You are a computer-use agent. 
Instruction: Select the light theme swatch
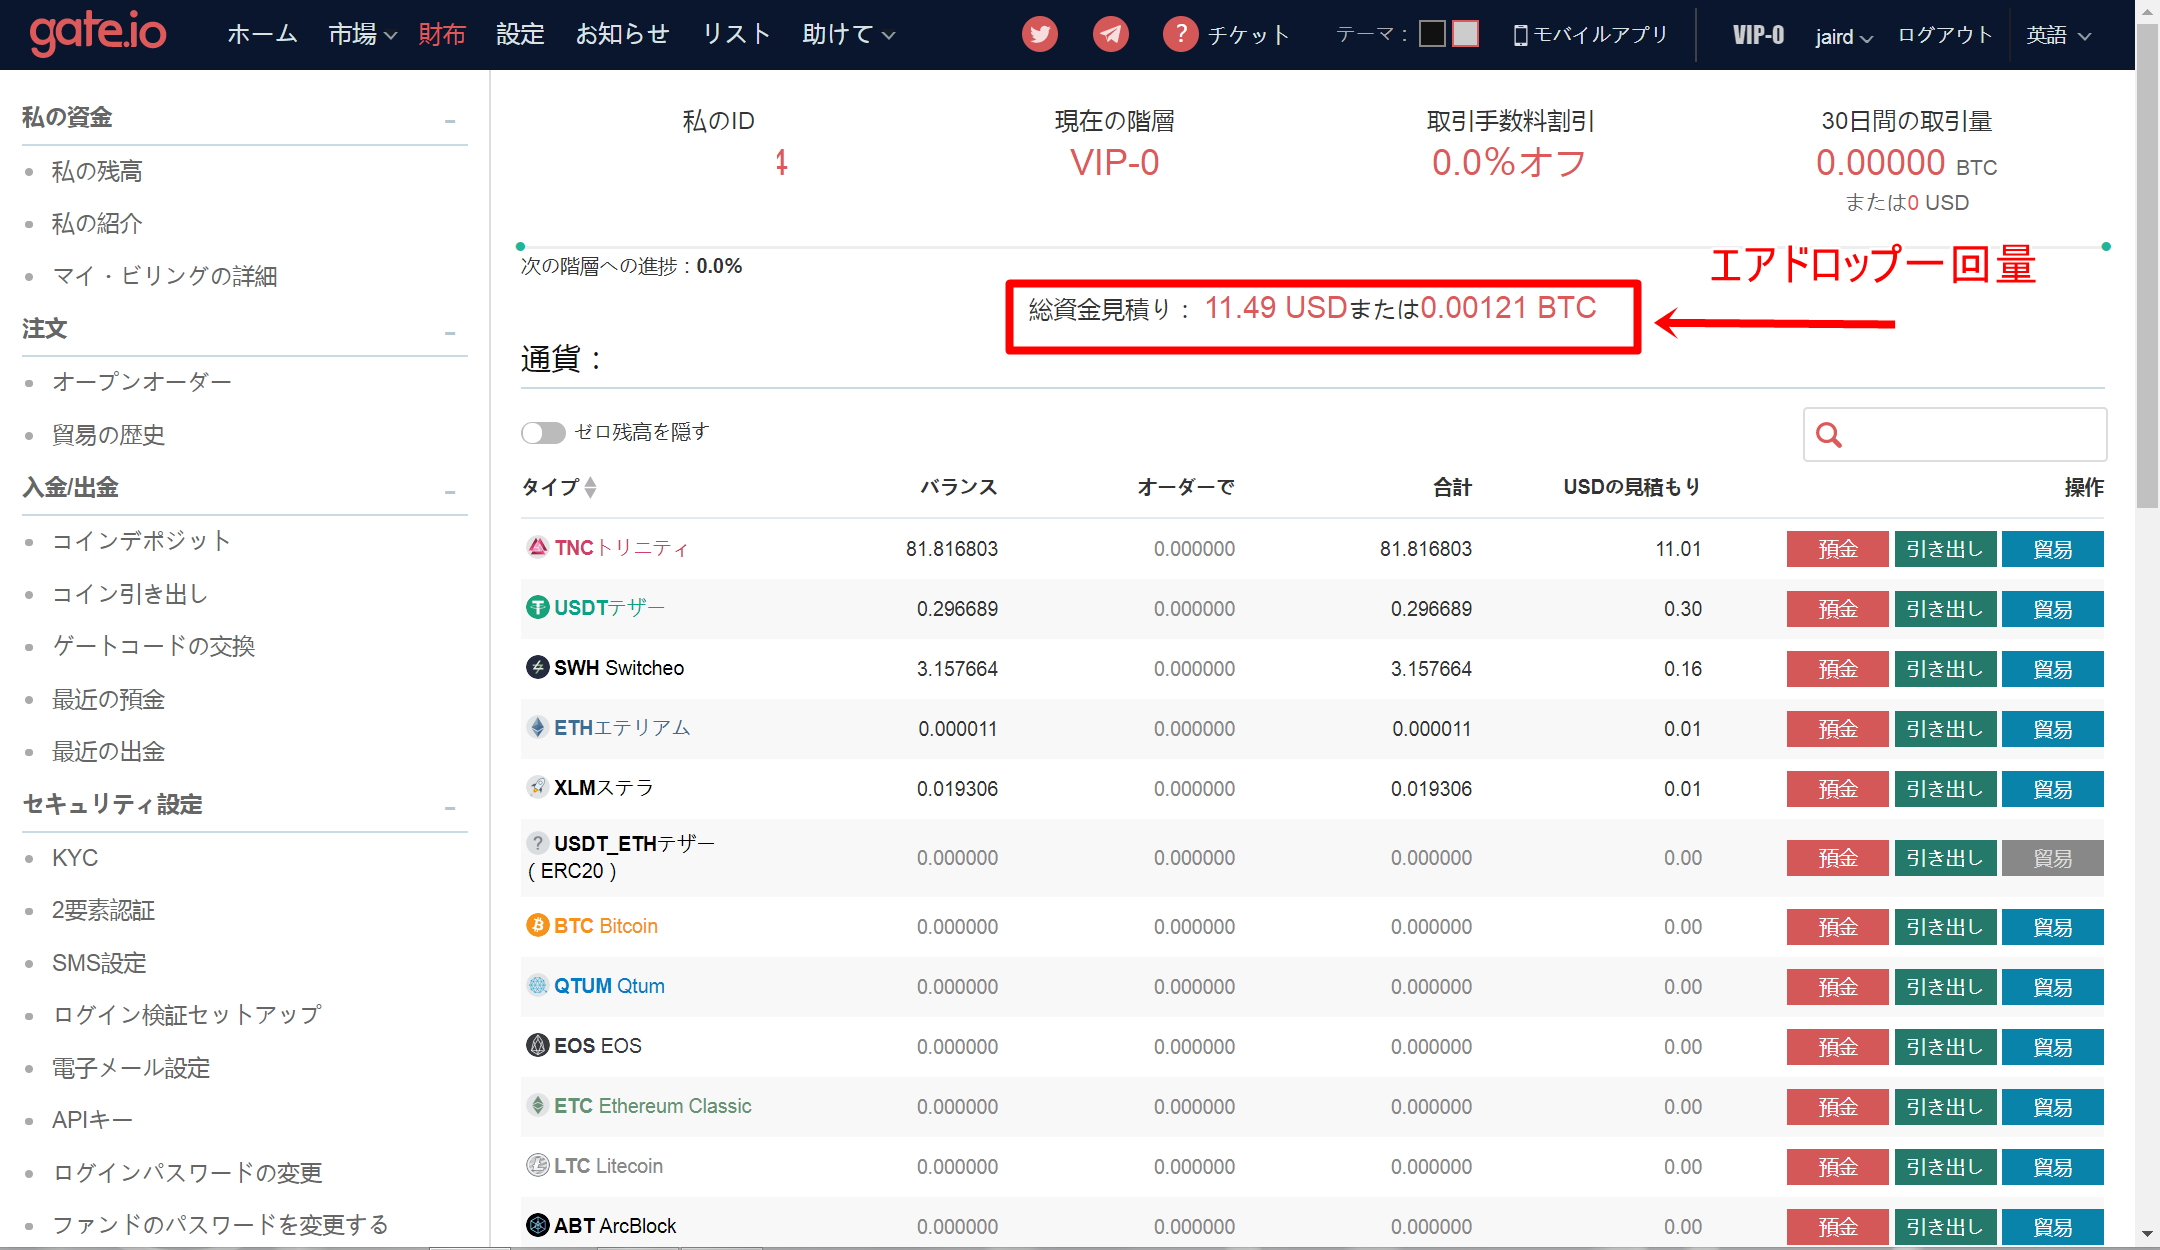point(1466,34)
